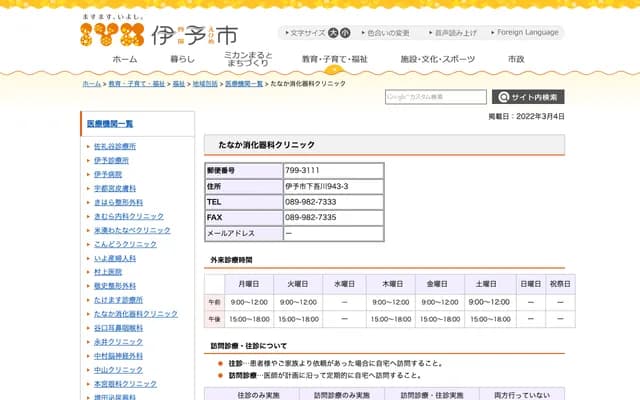Set text size to small (小)
Screen dimensions: 640x400
coord(345,33)
